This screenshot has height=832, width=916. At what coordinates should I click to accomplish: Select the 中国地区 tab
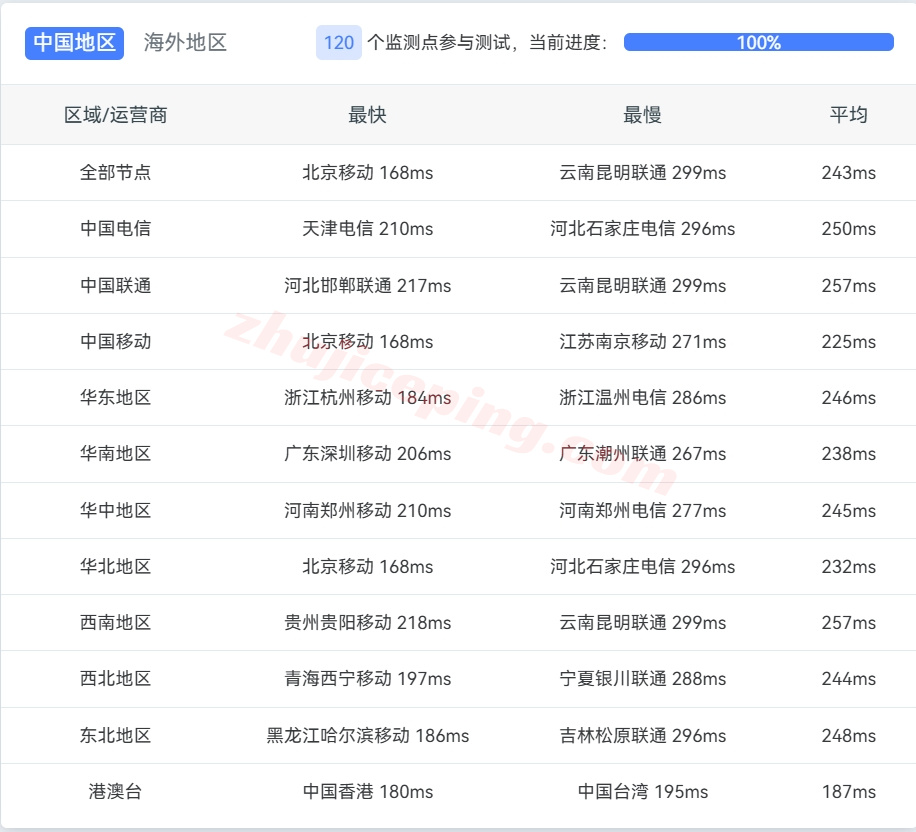(74, 43)
